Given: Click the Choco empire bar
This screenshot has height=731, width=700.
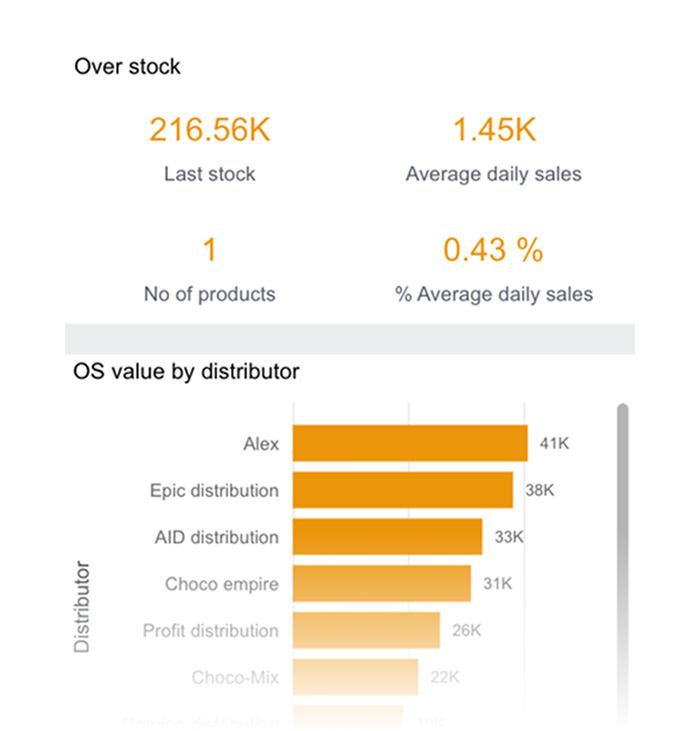Looking at the screenshot, I should pos(381,584).
